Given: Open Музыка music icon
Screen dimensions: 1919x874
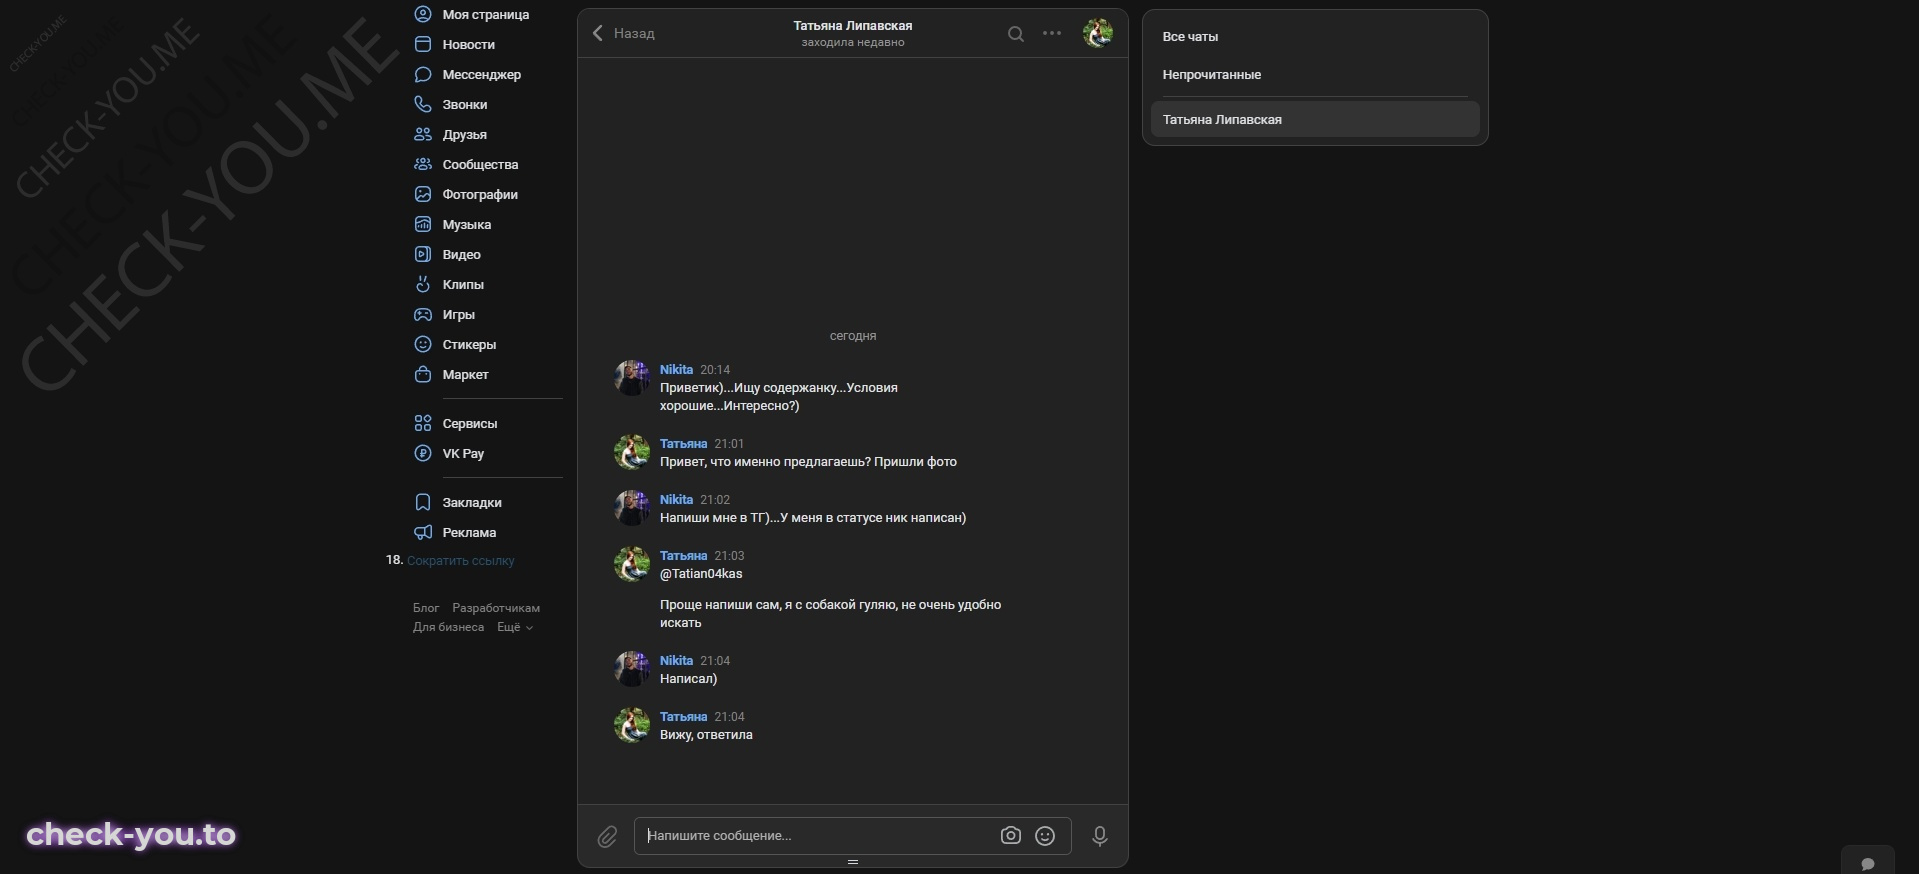Looking at the screenshot, I should [x=423, y=224].
